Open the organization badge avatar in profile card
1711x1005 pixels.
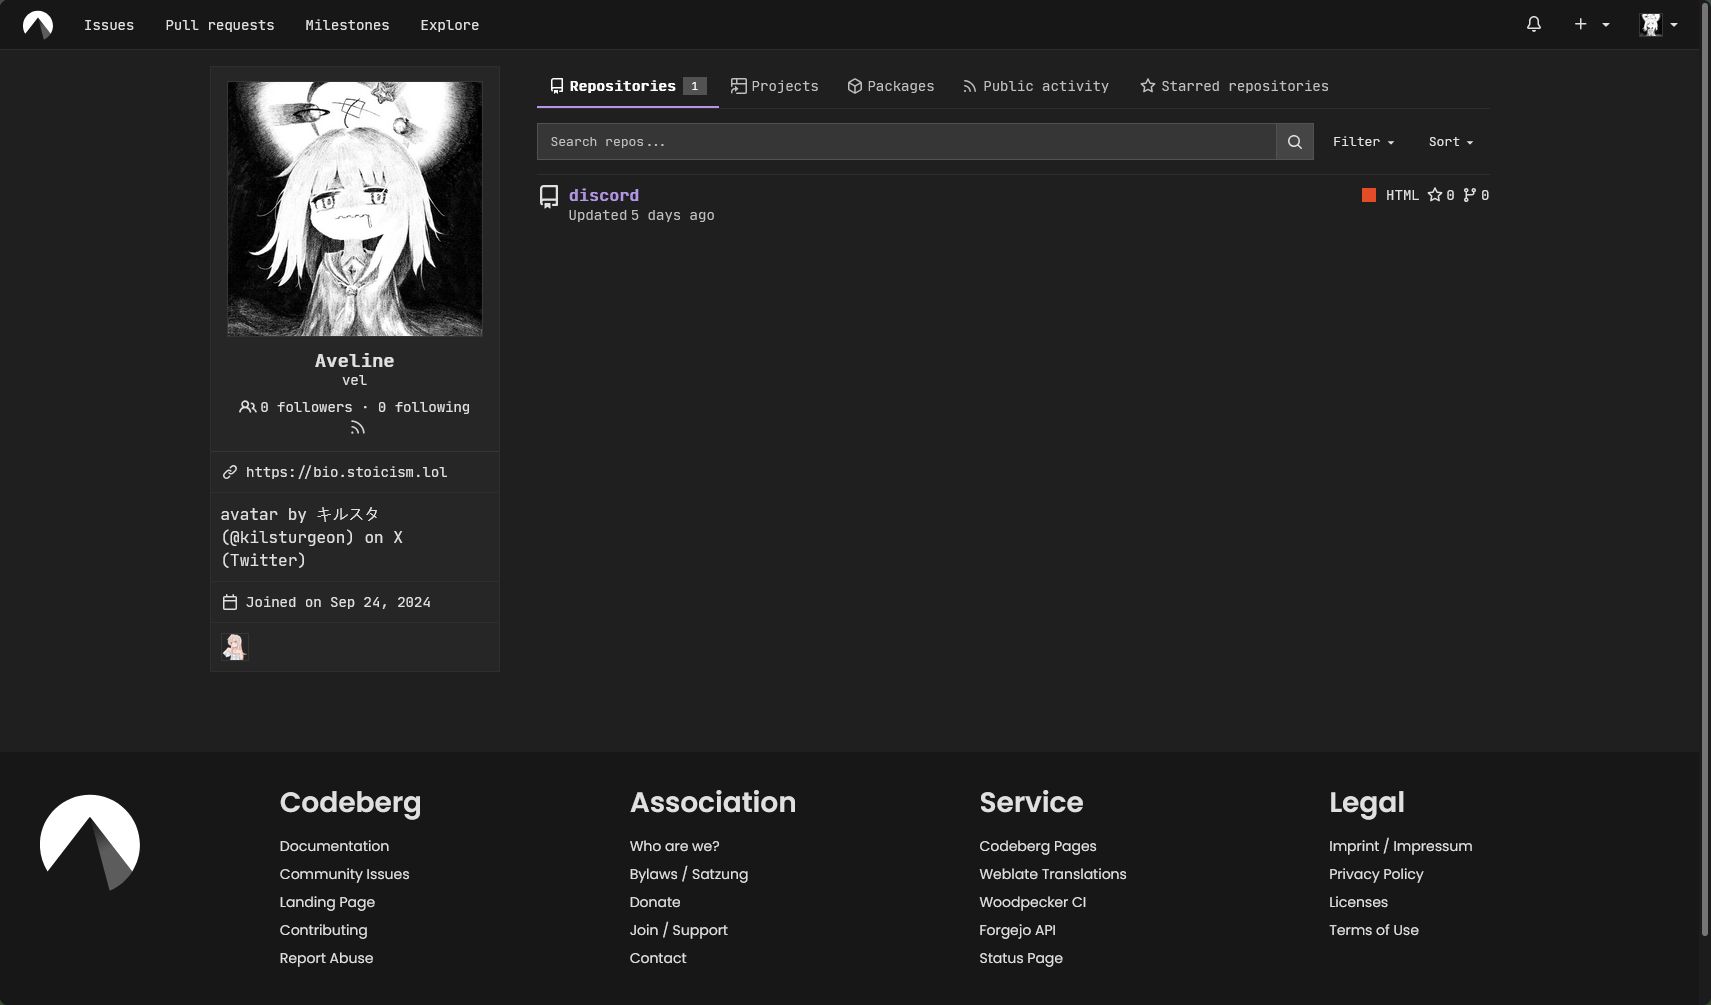click(235, 647)
